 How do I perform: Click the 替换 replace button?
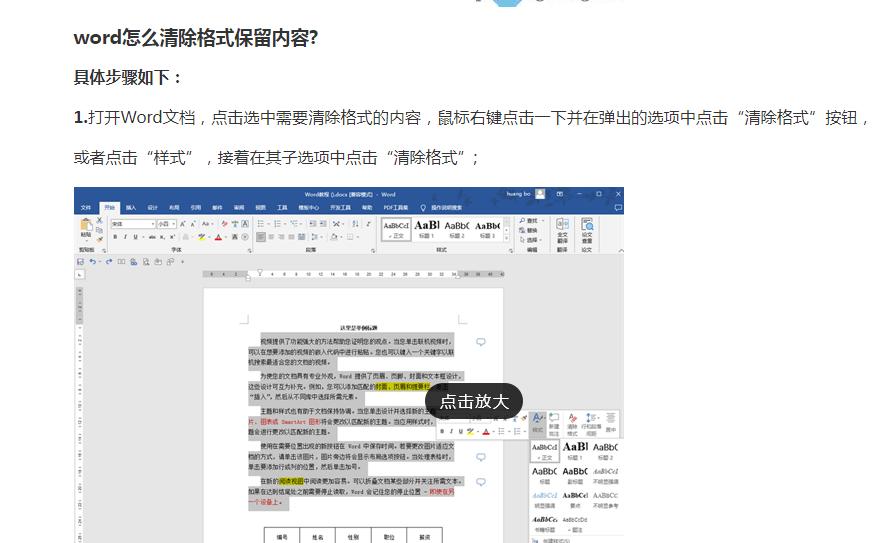point(529,230)
